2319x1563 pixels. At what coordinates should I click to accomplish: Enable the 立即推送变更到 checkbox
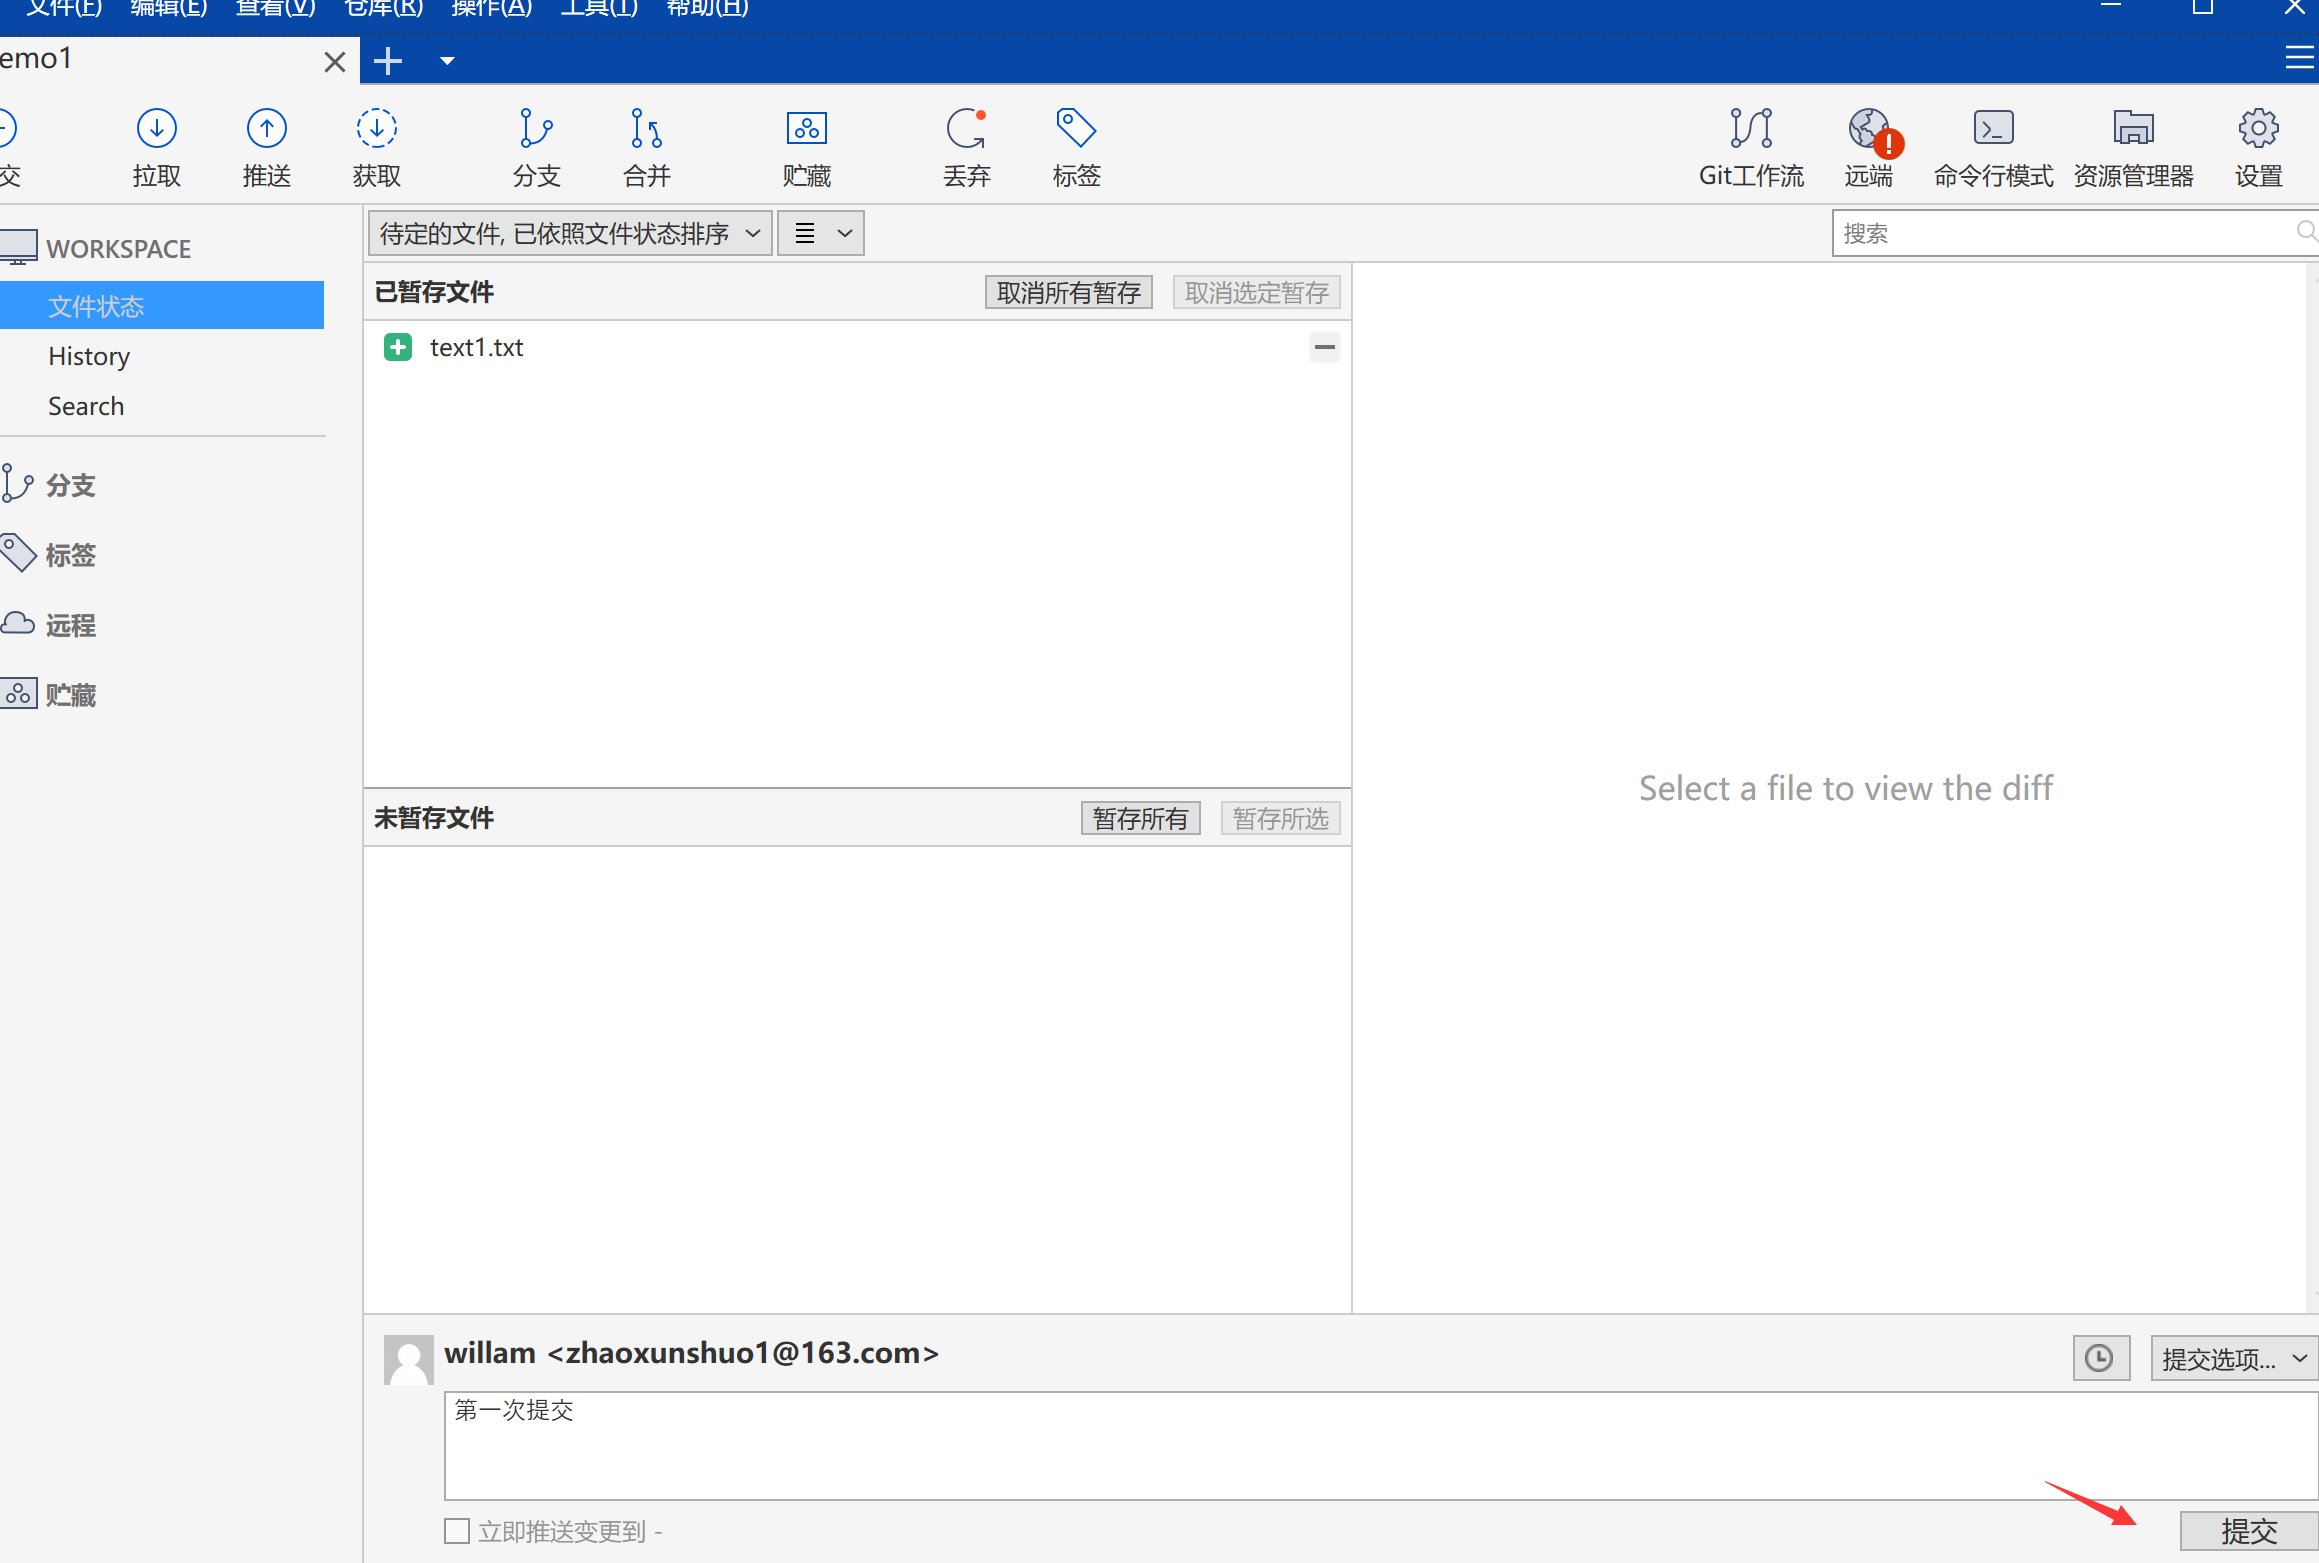457,1531
